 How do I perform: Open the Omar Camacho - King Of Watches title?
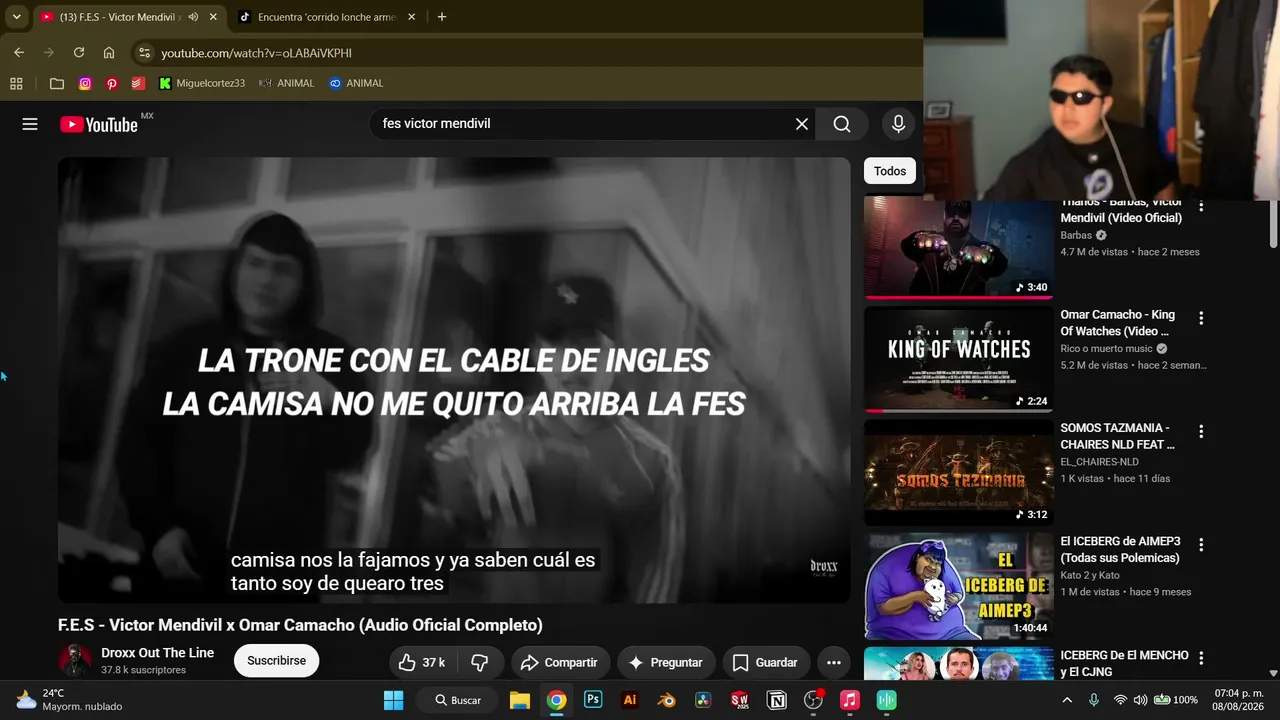coord(1118,323)
